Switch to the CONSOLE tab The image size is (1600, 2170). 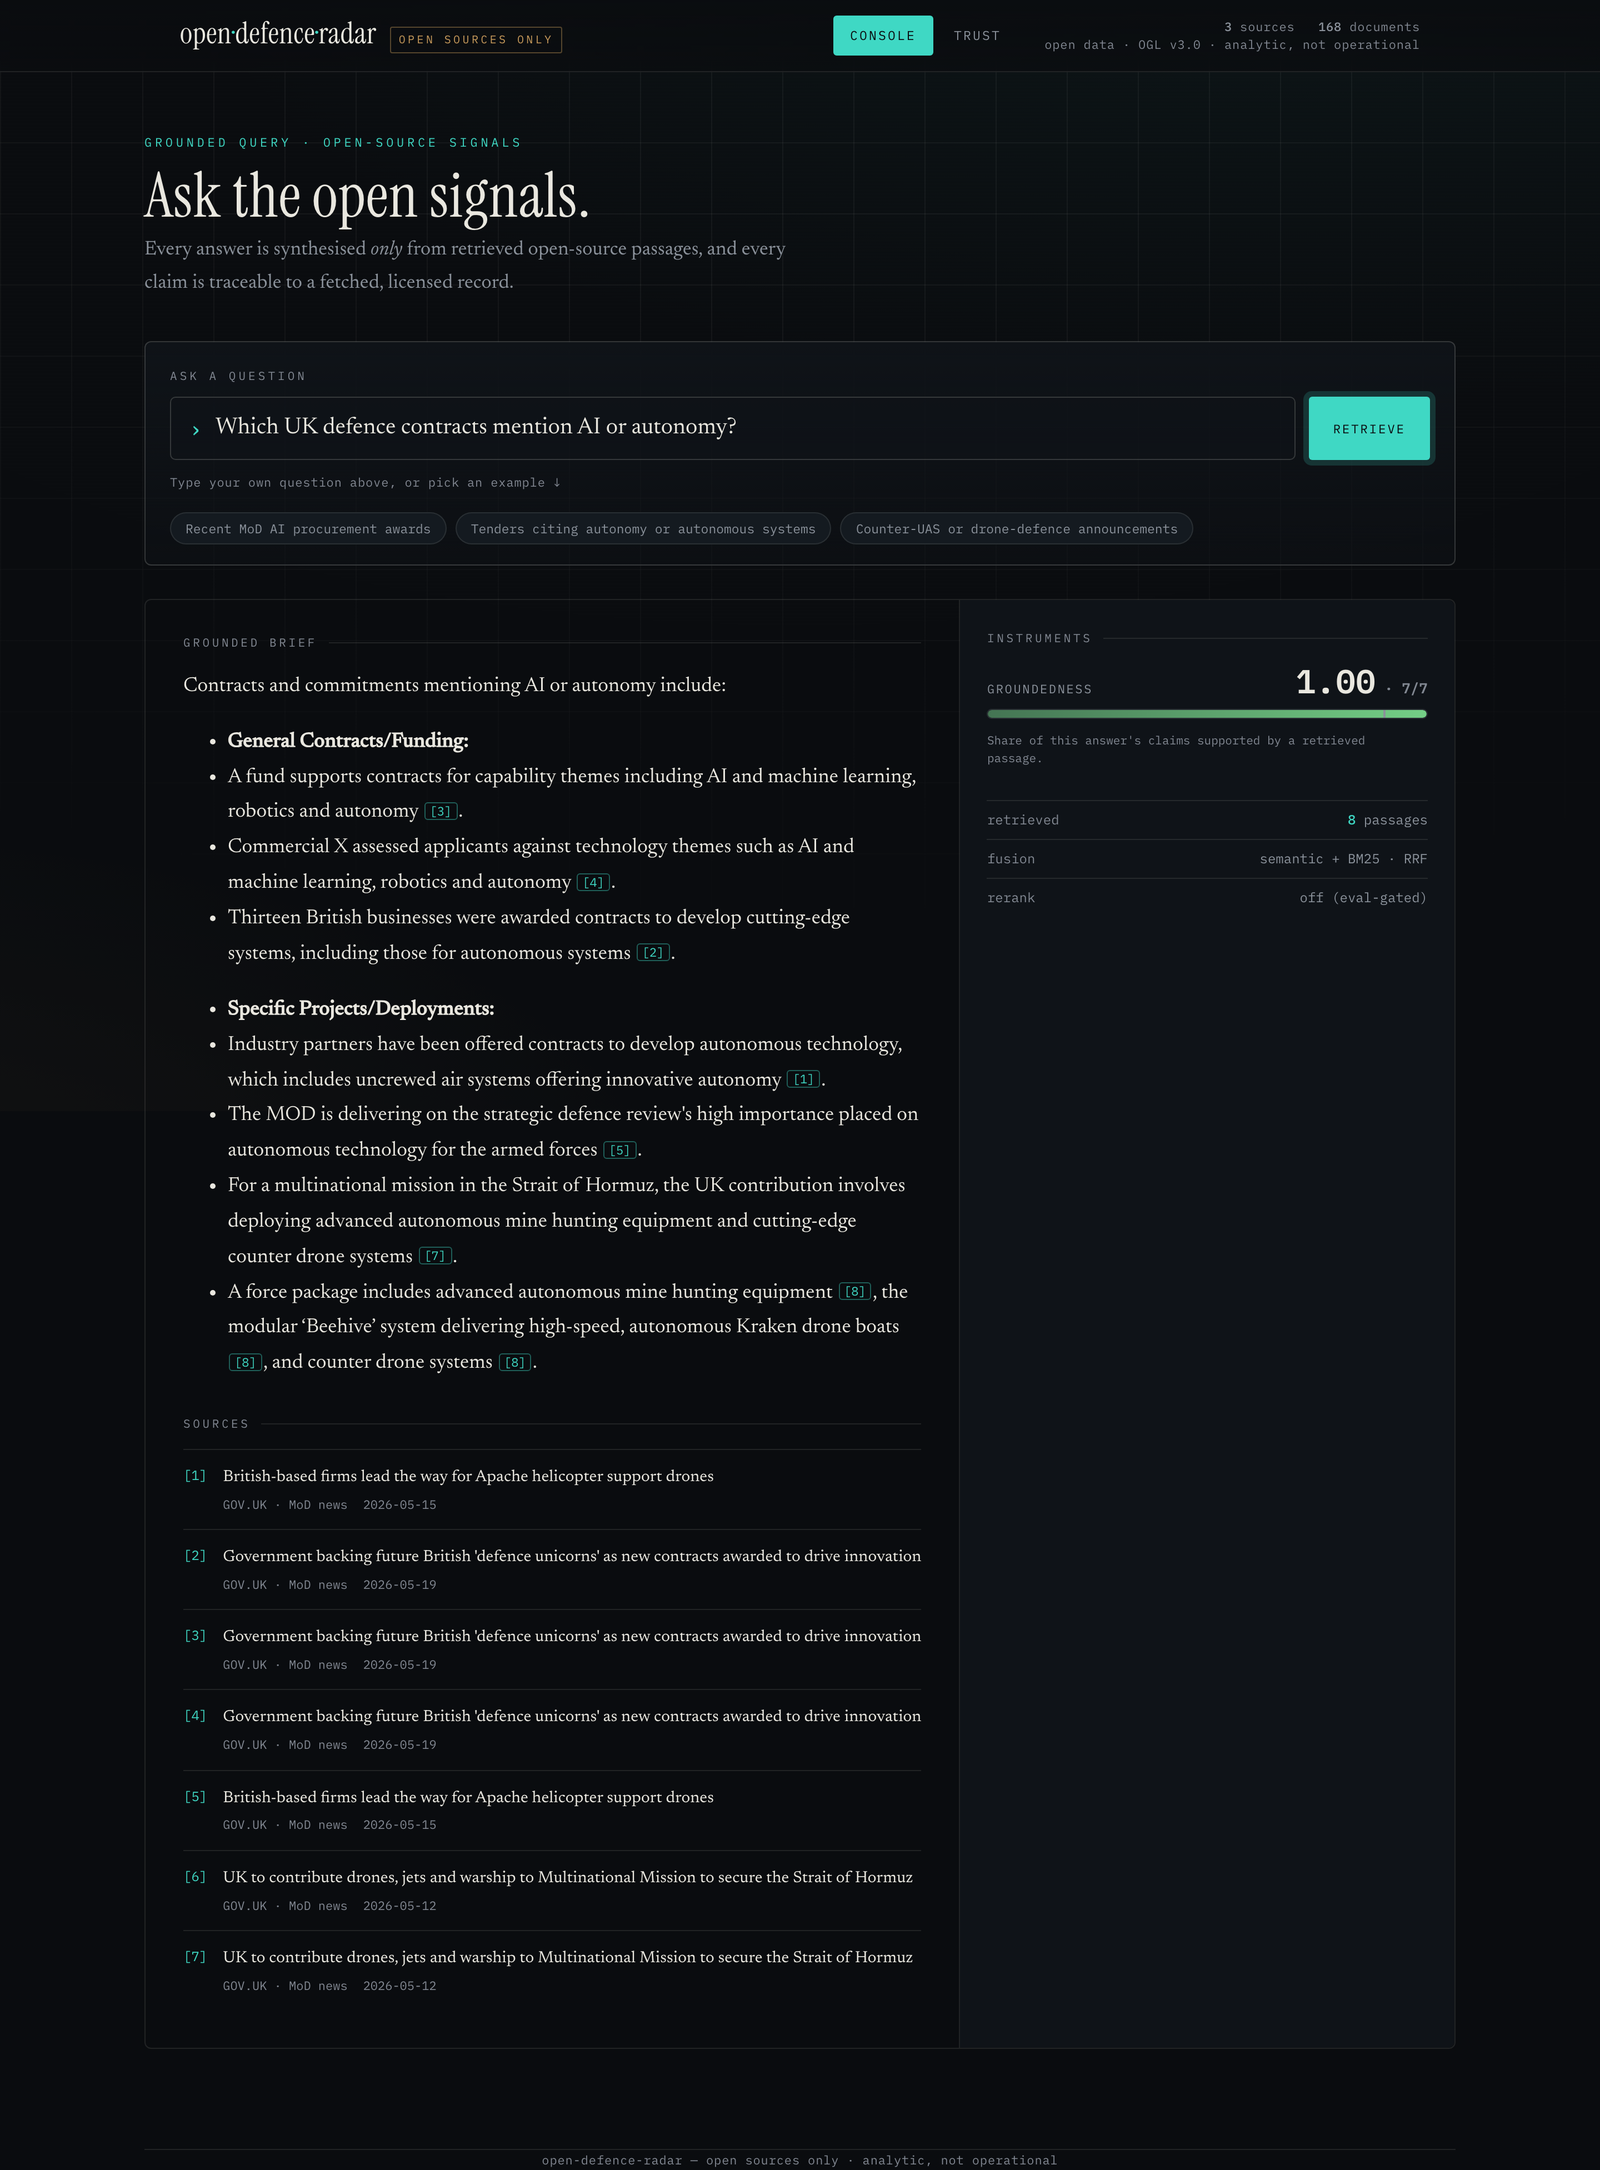882,36
